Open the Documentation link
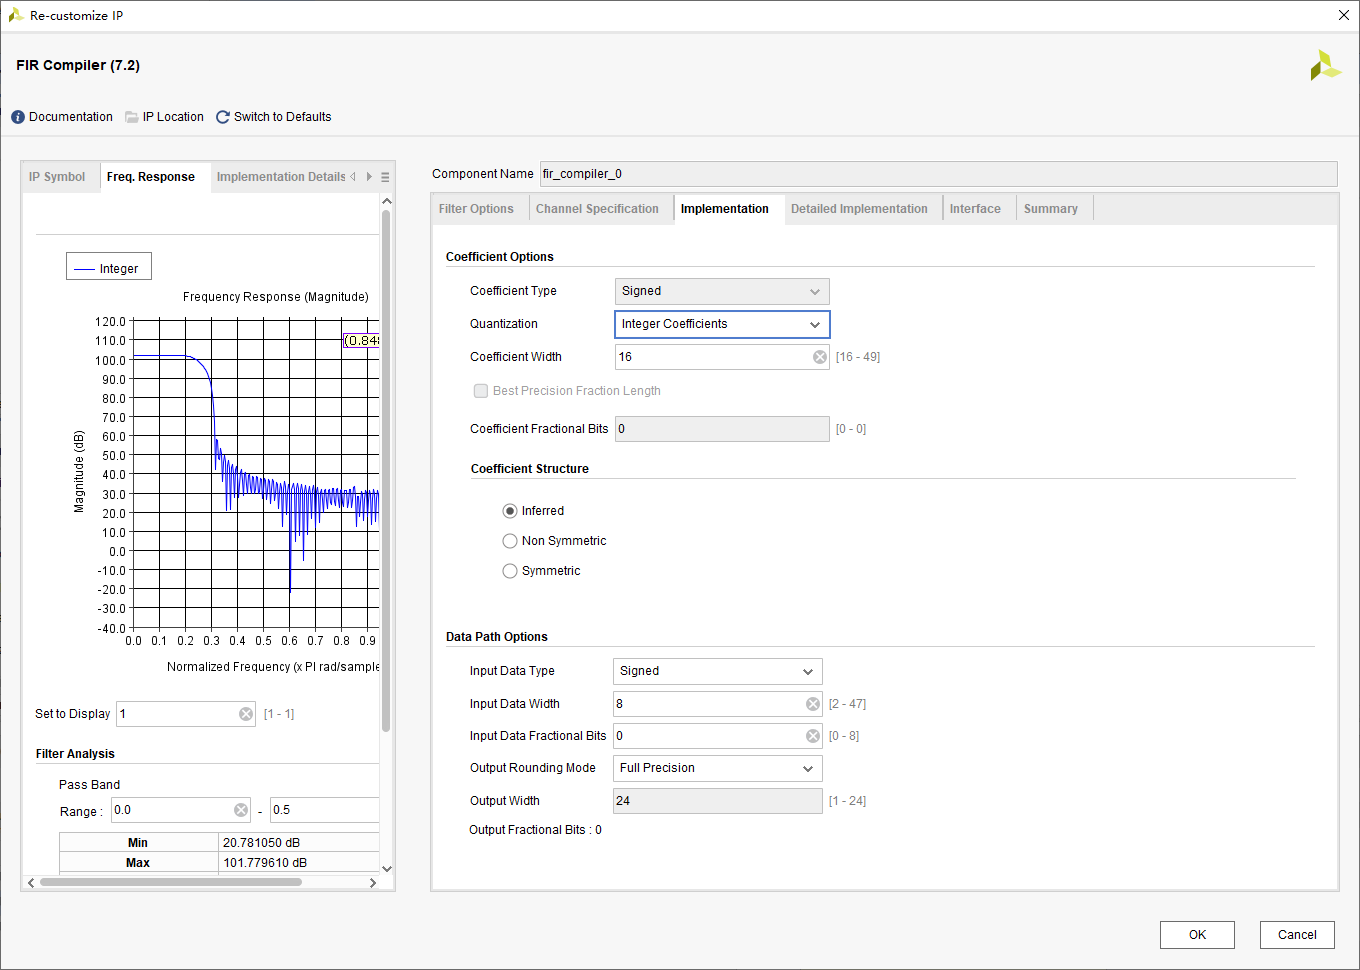Image resolution: width=1360 pixels, height=970 pixels. tap(71, 117)
